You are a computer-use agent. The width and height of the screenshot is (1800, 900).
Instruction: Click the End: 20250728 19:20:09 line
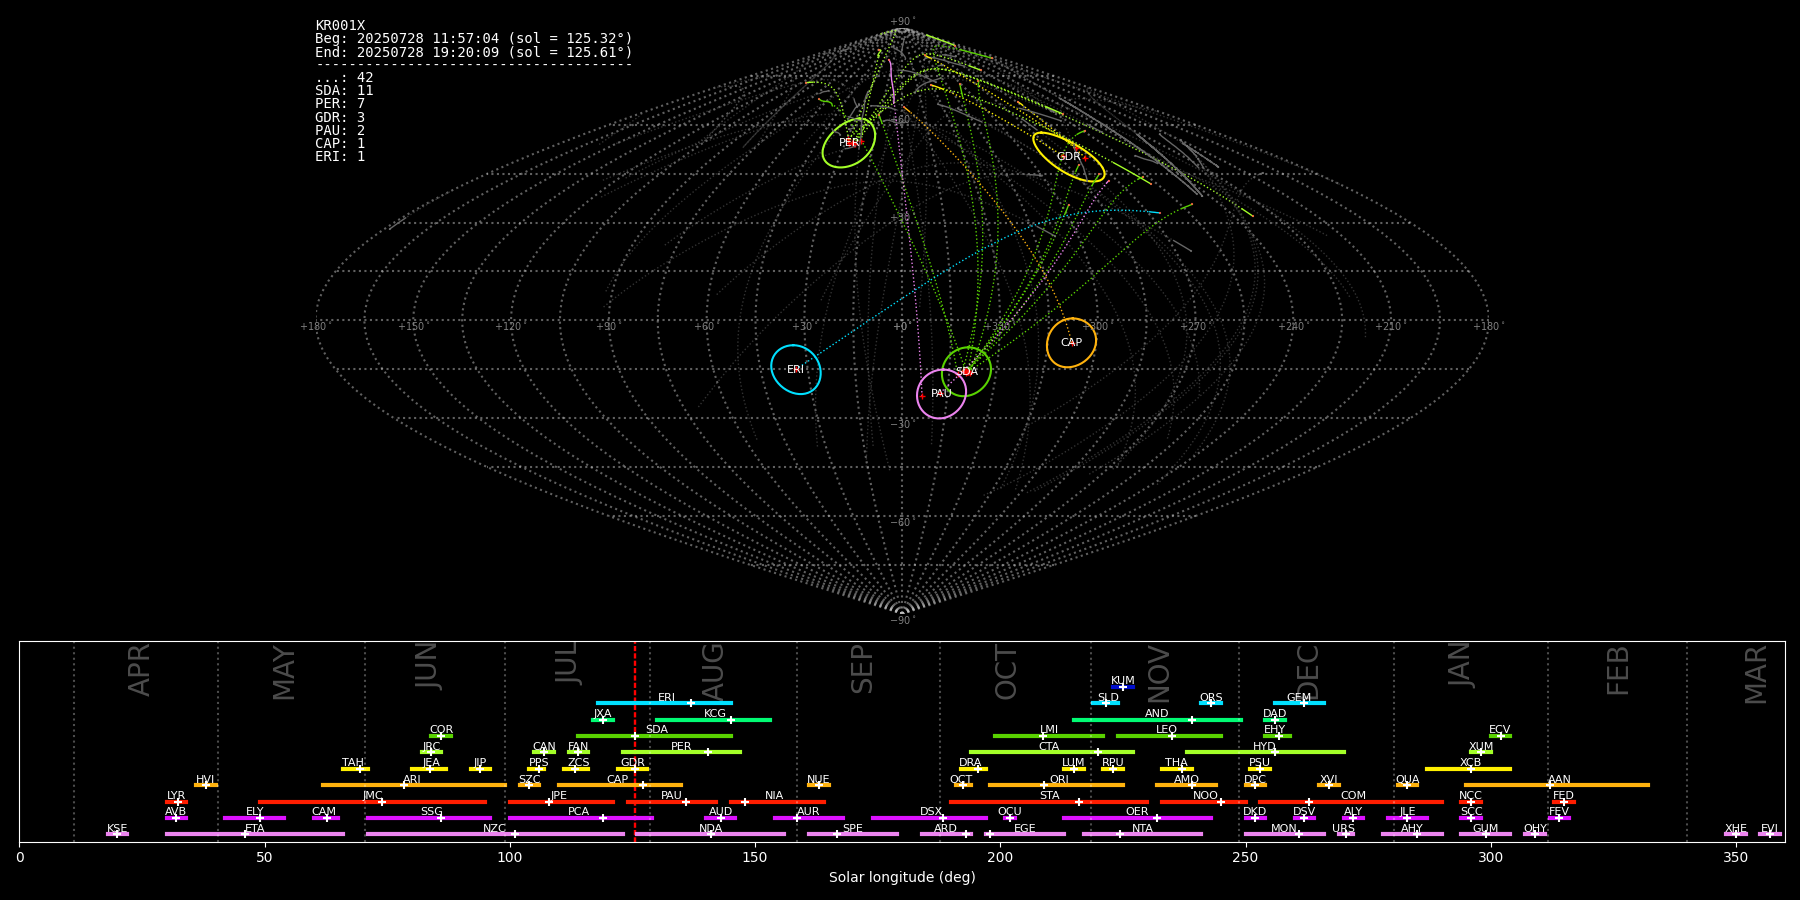(x=474, y=52)
